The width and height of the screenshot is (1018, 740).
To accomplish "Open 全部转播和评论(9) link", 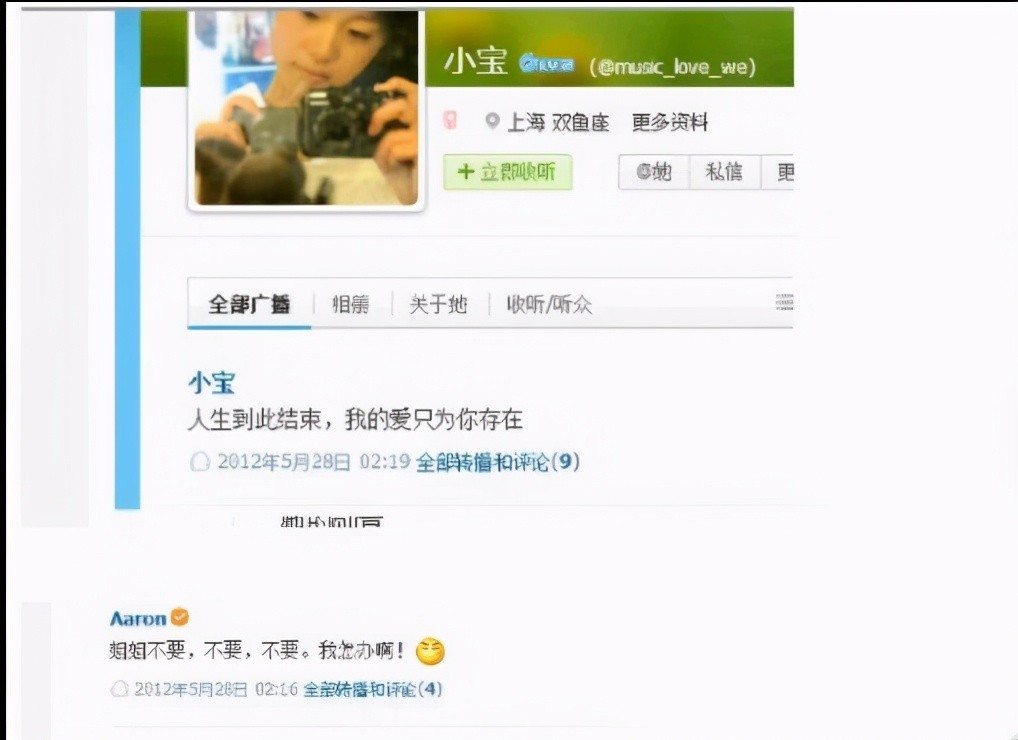I will 498,462.
